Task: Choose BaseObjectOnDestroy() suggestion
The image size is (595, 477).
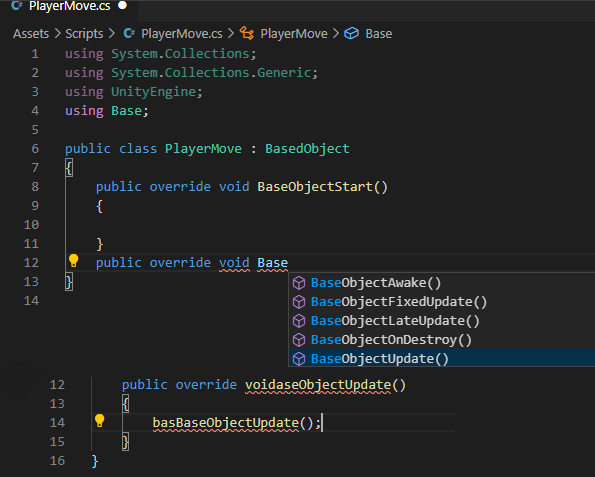Action: tap(442, 340)
